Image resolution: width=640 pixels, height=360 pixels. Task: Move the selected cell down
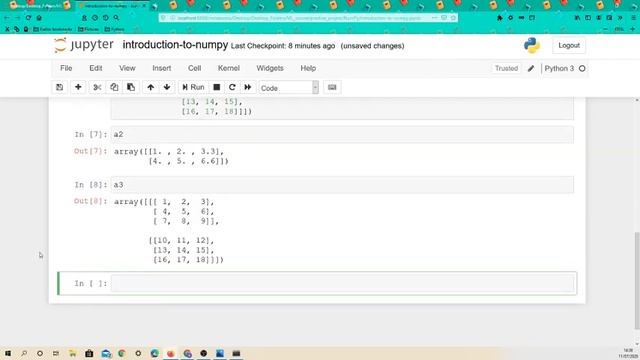167,87
